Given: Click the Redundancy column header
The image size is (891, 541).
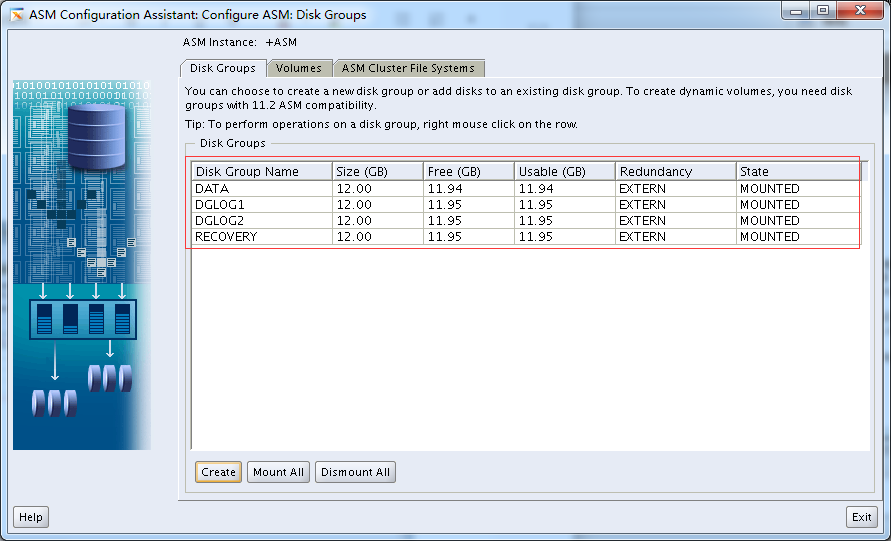Looking at the screenshot, I should (x=676, y=172).
